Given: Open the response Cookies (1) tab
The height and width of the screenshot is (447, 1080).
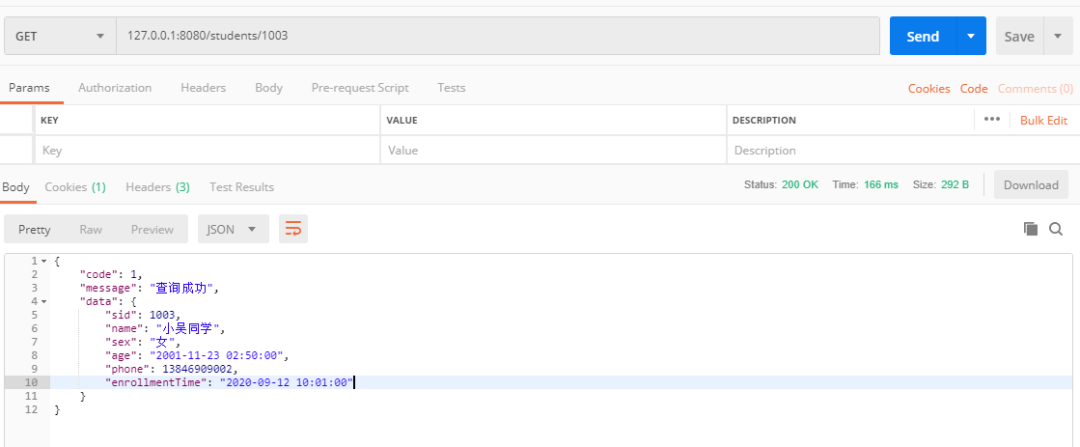Looking at the screenshot, I should coord(75,187).
